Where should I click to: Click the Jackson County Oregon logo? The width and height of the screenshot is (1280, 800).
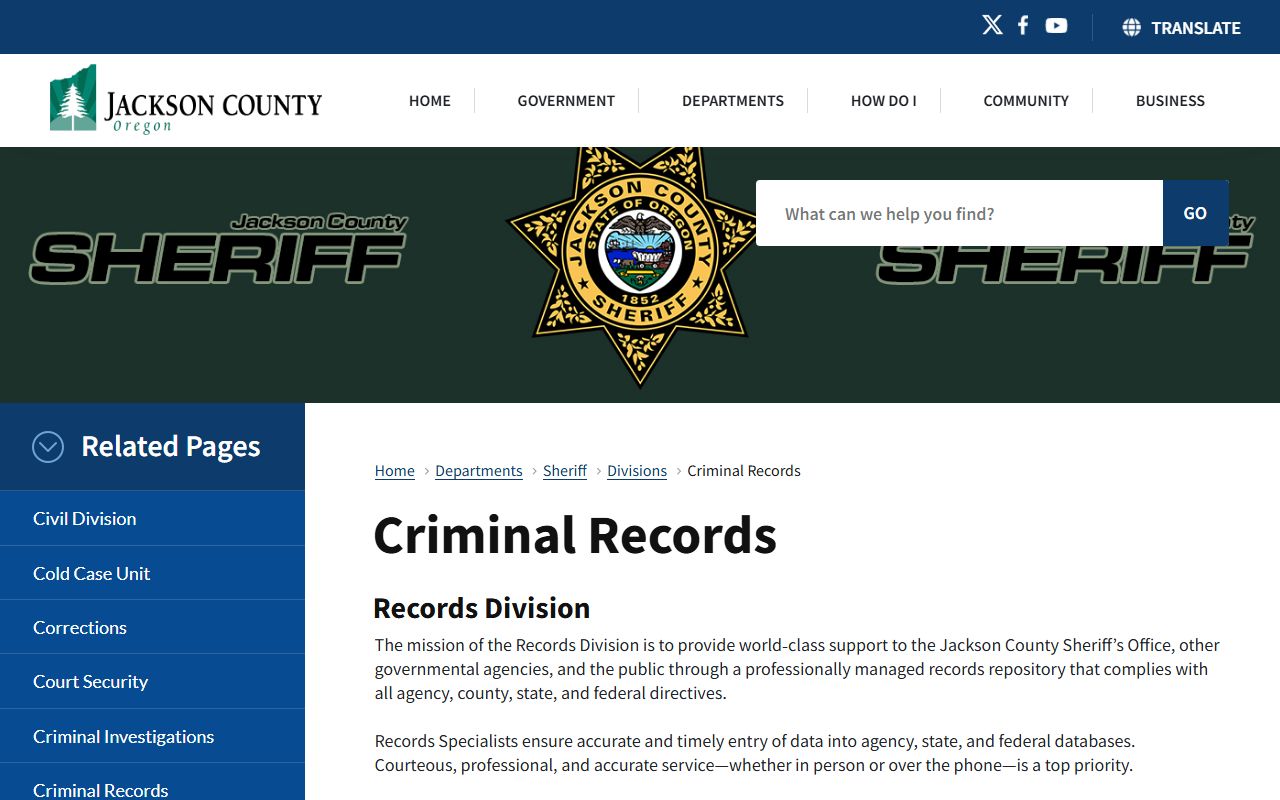[x=186, y=99]
